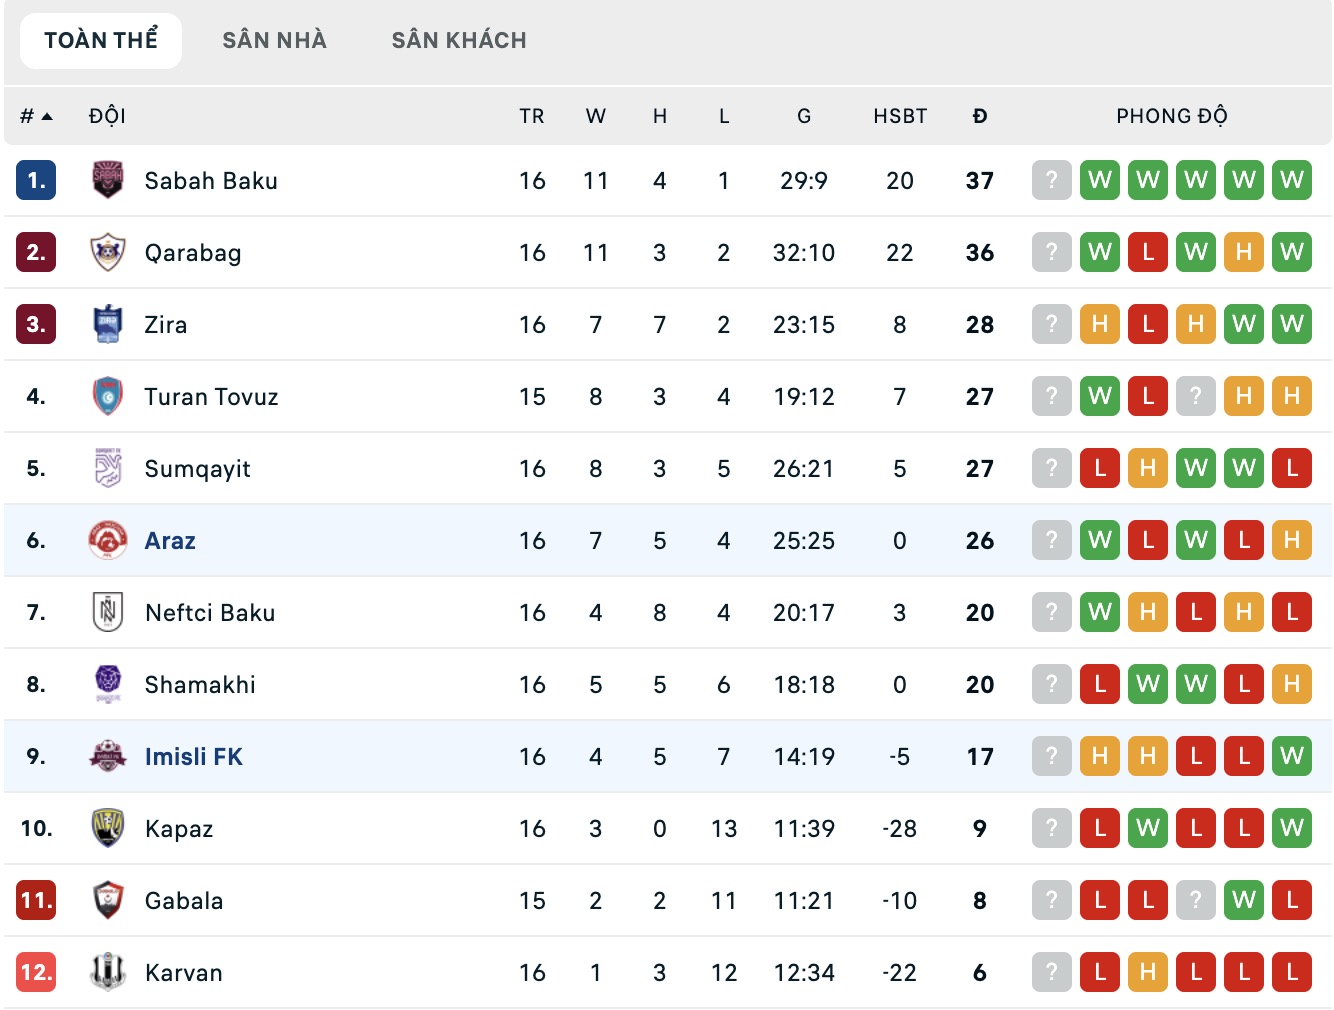Select the TOÀN THỂ tab

101,41
